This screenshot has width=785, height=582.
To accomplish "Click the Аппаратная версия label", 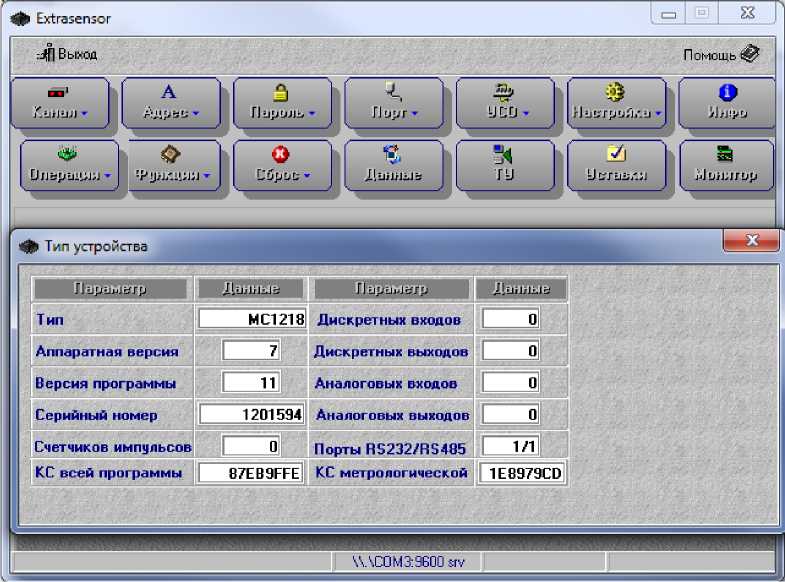I will 107,351.
